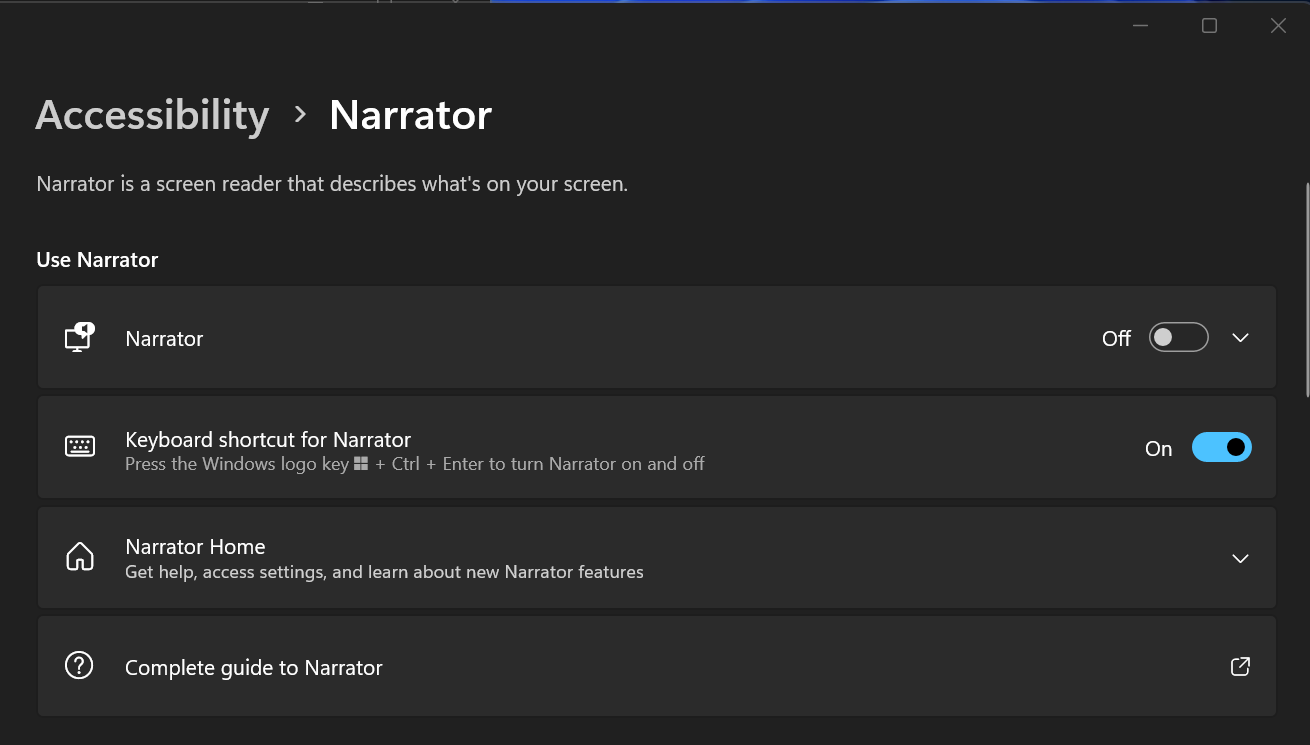Click the vertical scrollbar thumb
The width and height of the screenshot is (1310, 745).
tap(1306, 290)
